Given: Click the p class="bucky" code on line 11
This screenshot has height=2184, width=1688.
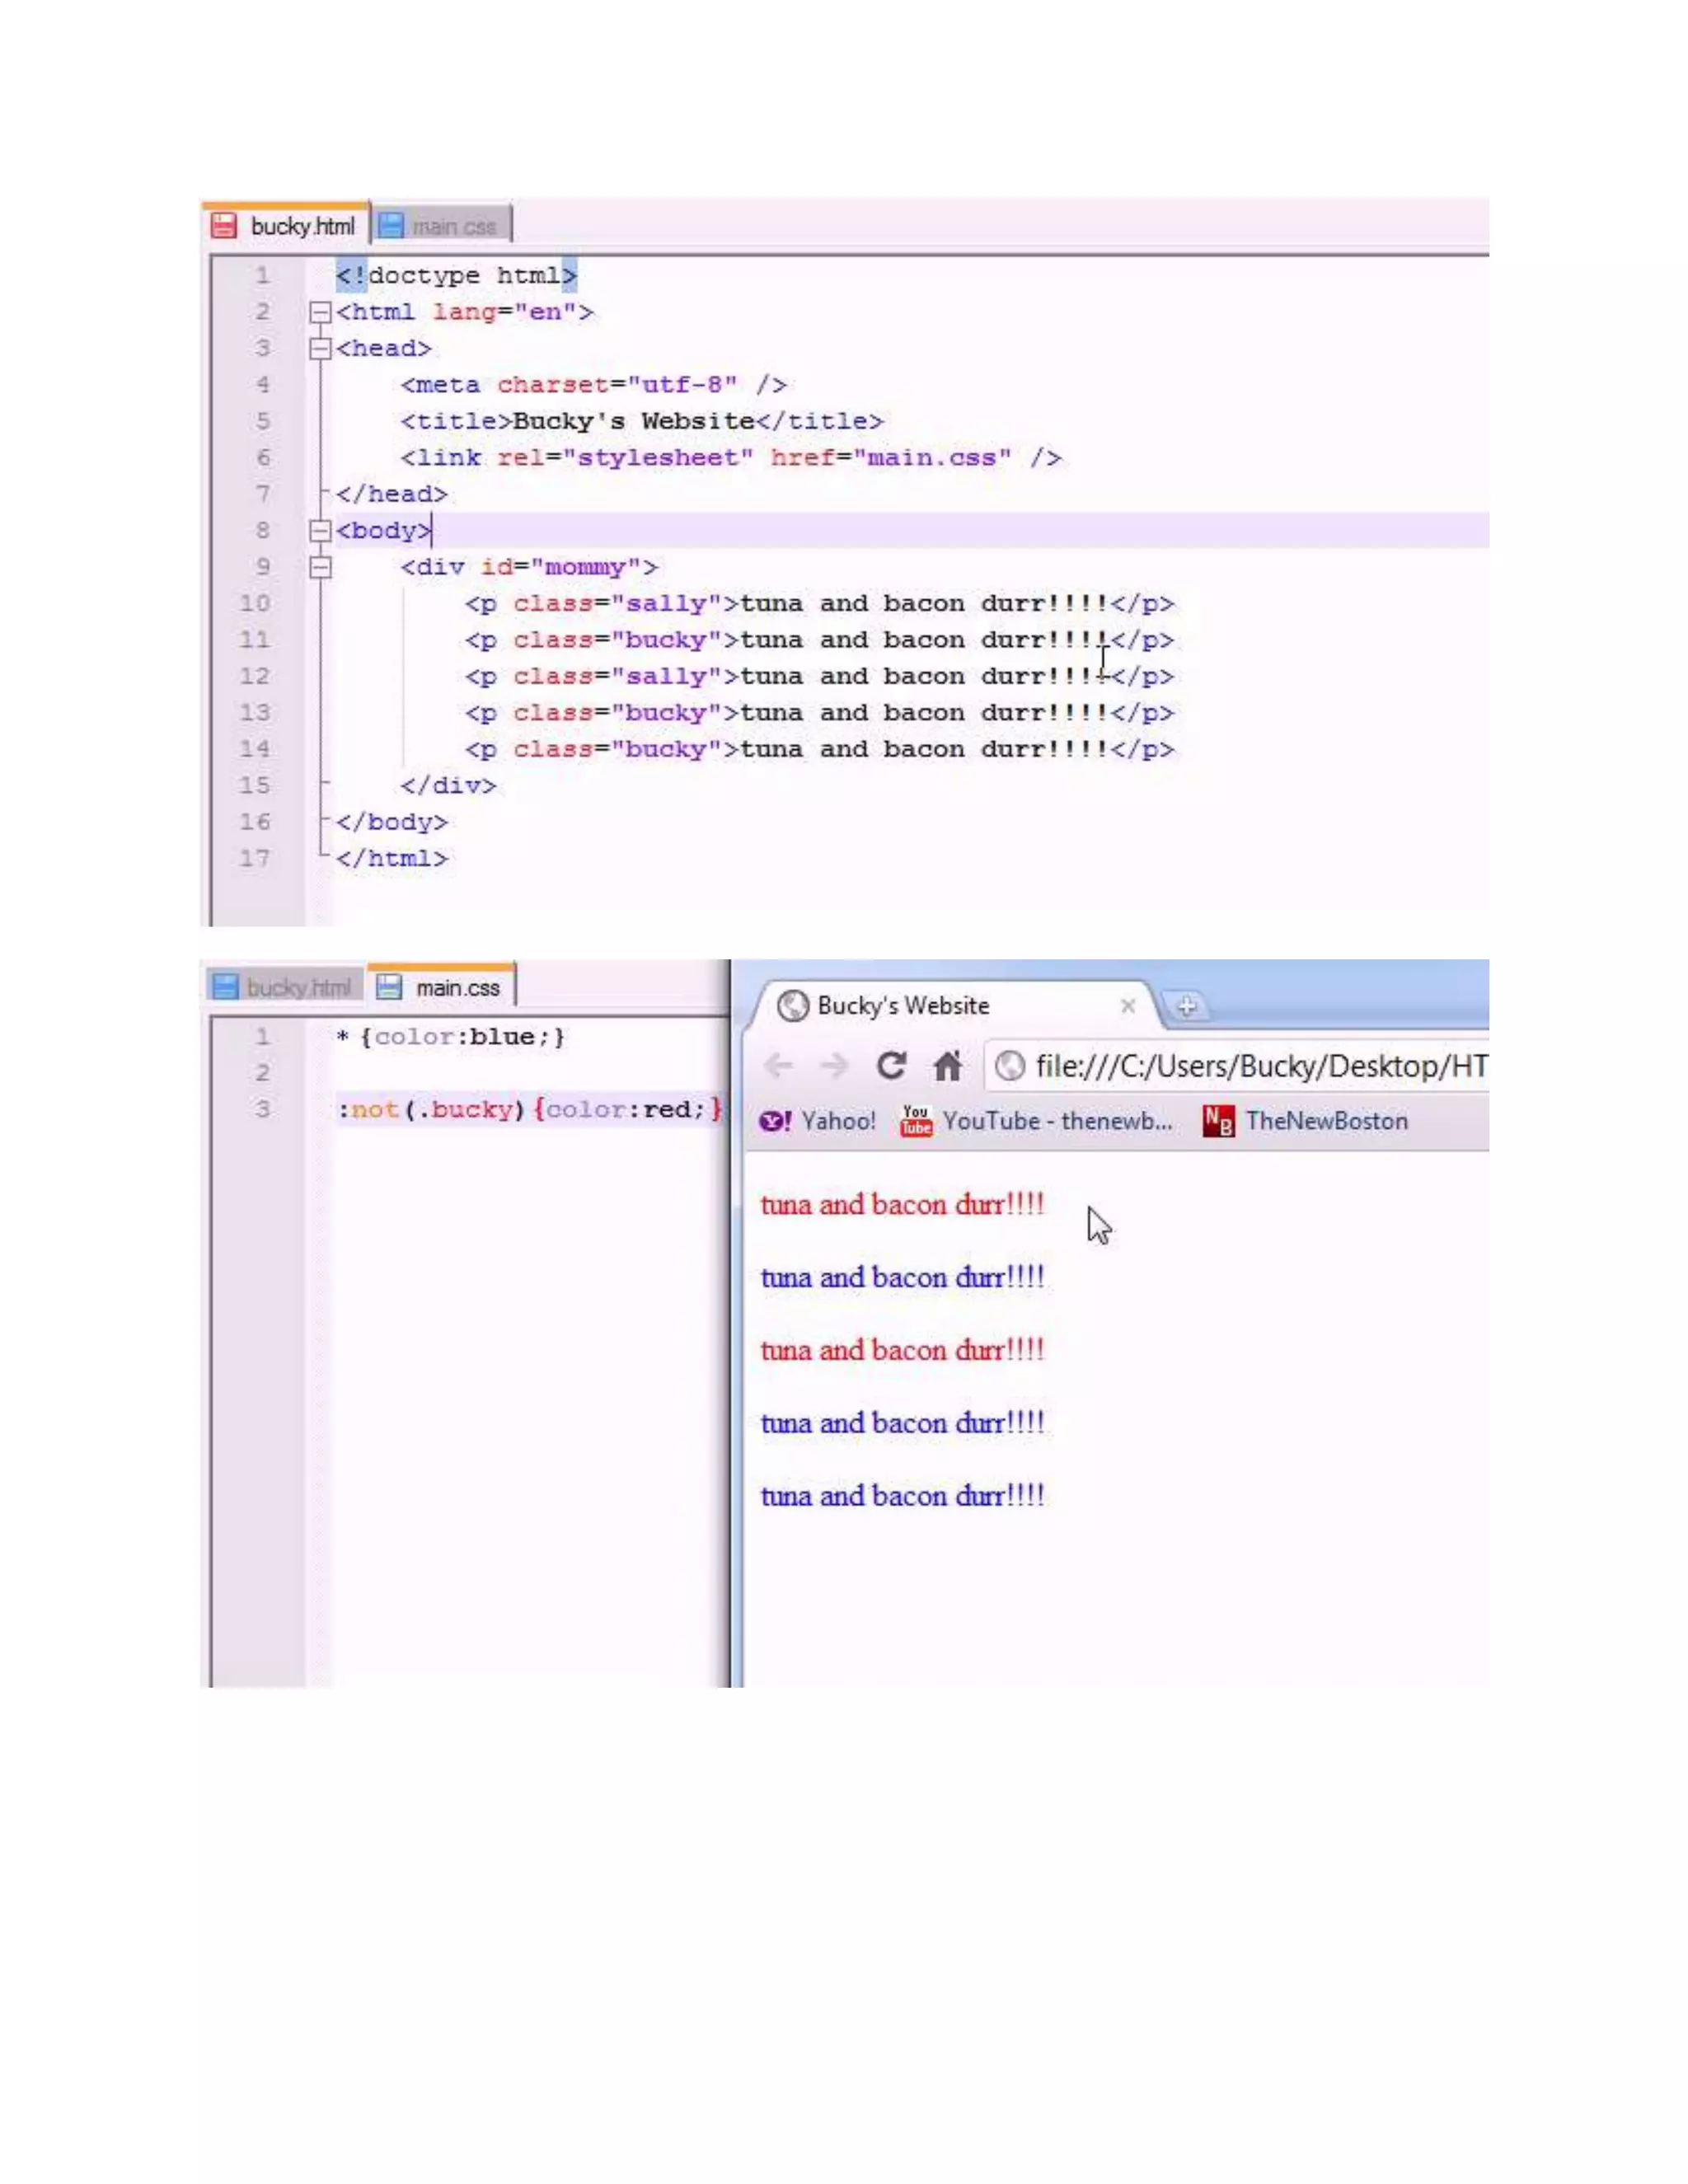Looking at the screenshot, I should tap(819, 640).
